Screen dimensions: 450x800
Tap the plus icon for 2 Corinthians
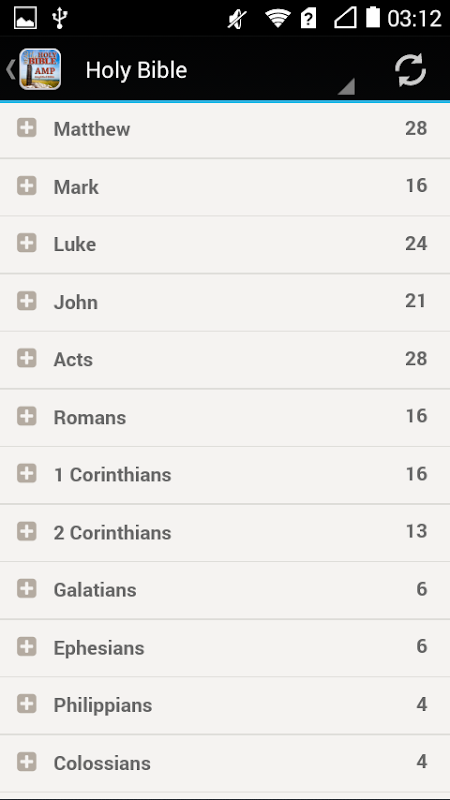pos(27,532)
